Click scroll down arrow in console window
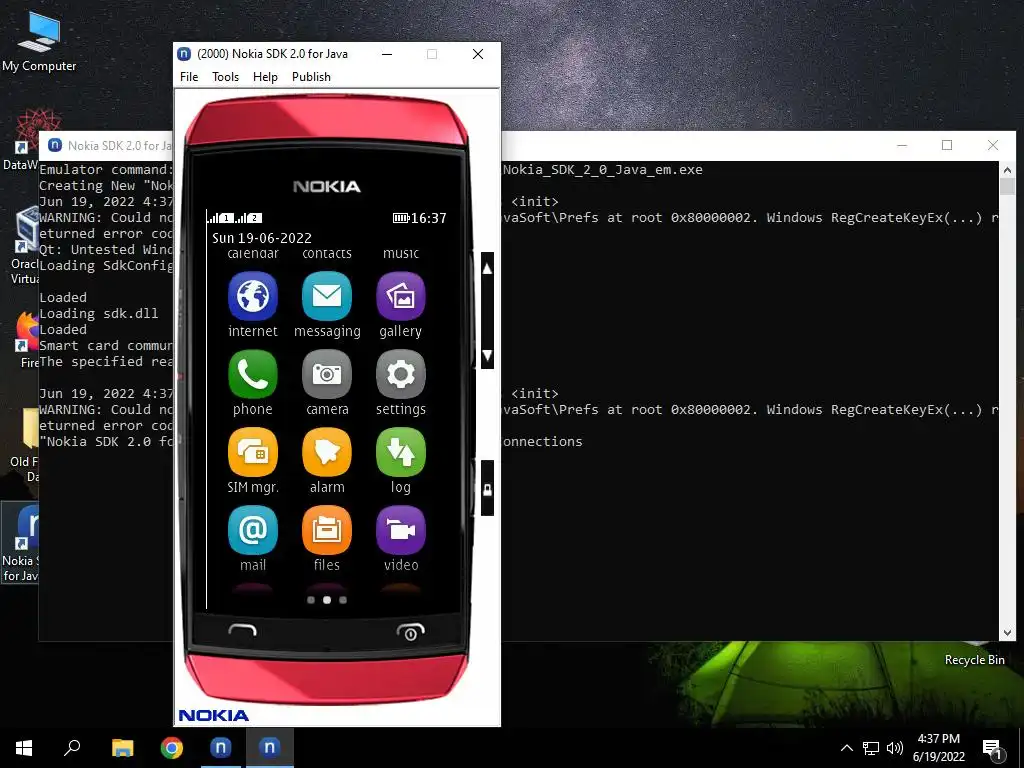 [x=1007, y=632]
